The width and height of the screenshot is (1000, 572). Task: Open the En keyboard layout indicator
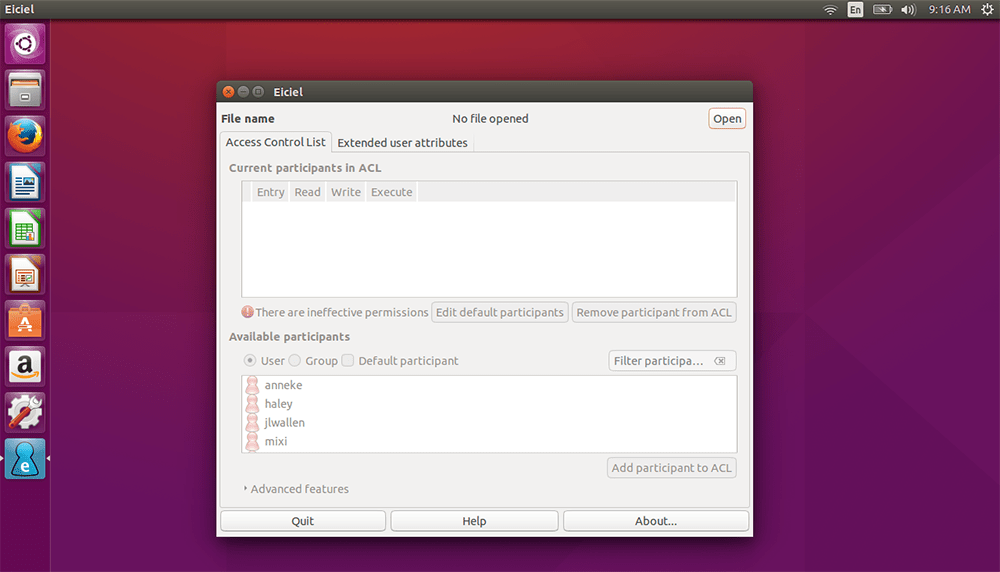point(855,10)
